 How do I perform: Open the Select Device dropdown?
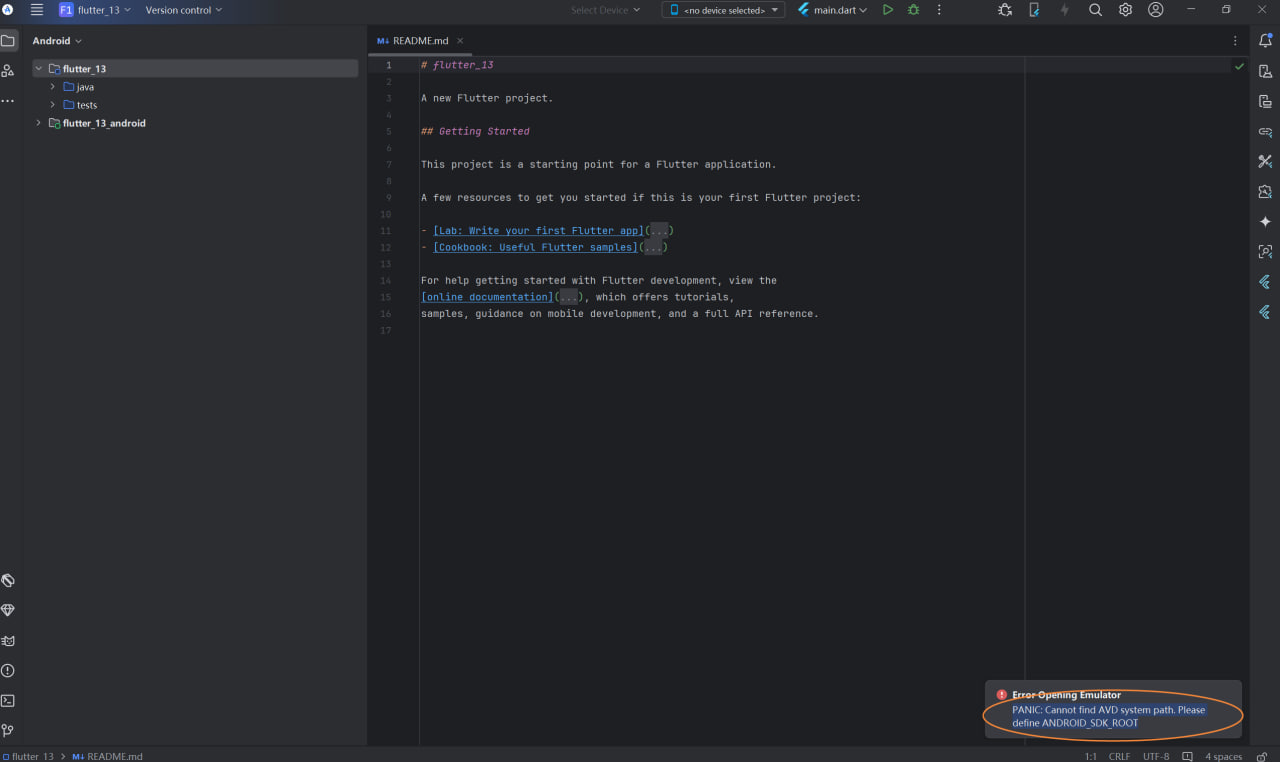(606, 10)
